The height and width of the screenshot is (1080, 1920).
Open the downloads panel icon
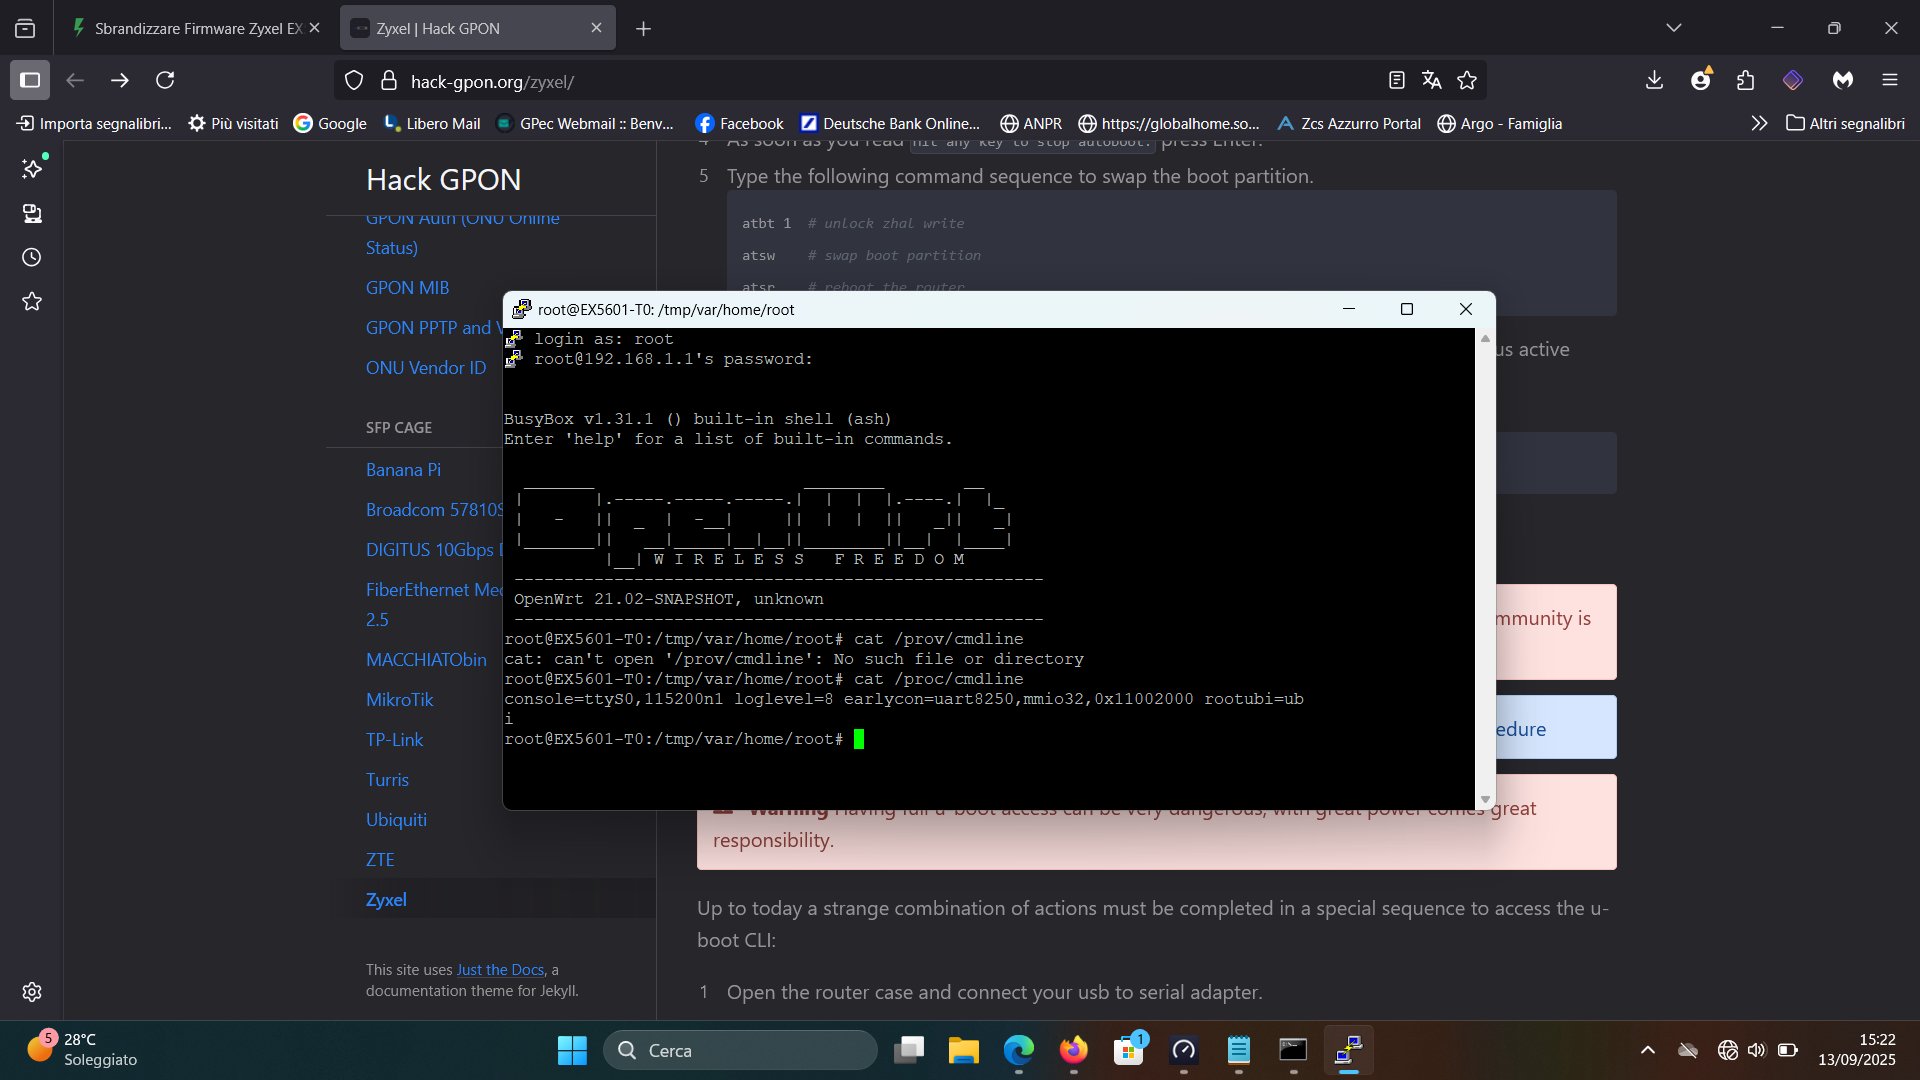[1654, 80]
